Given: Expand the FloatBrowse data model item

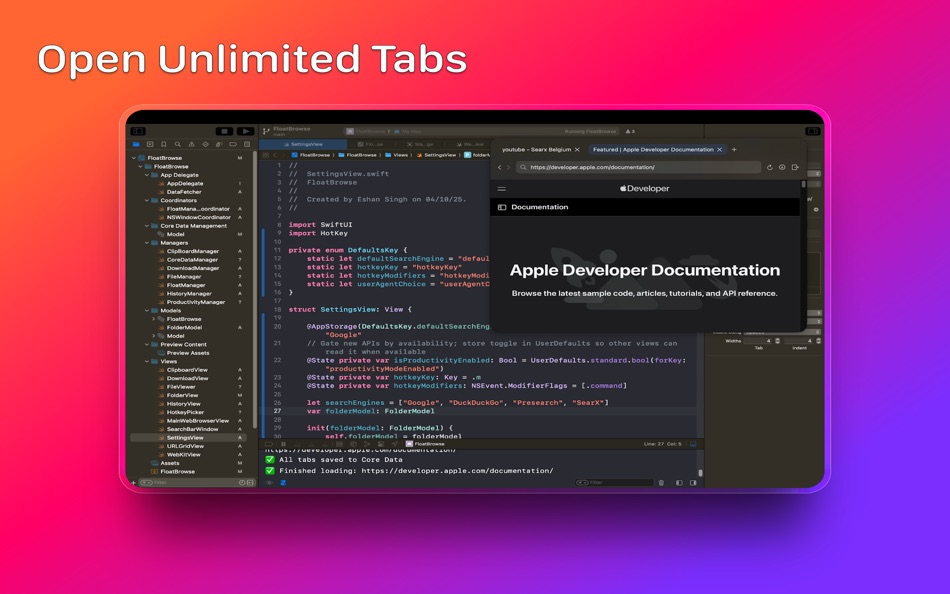Looking at the screenshot, I should coord(153,319).
